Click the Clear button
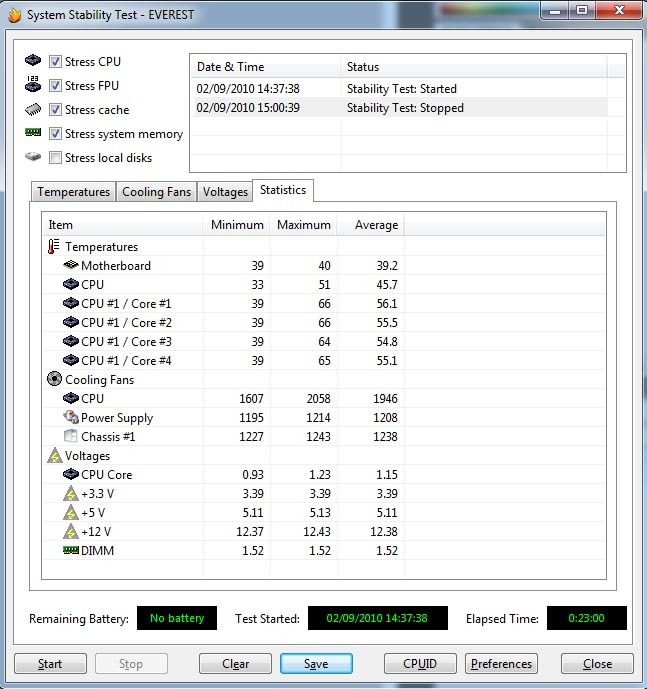The width and height of the screenshot is (647, 689). pyautogui.click(x=235, y=664)
